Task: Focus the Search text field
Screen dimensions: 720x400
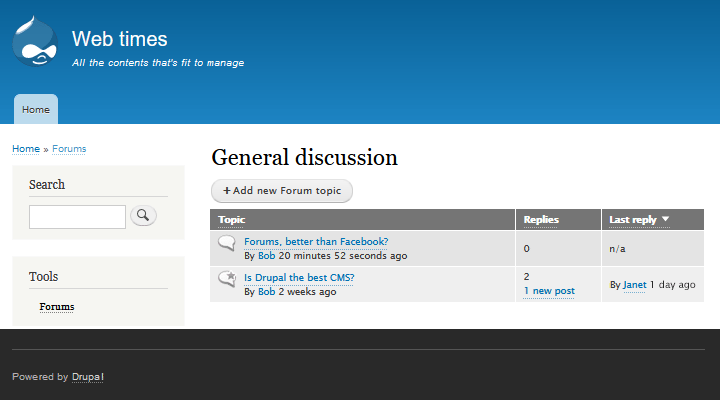Action: (x=77, y=216)
